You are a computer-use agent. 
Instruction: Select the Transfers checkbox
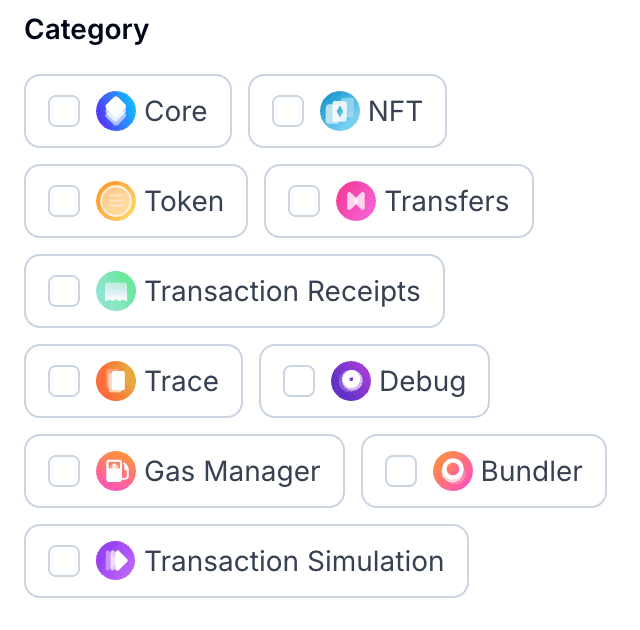(305, 201)
